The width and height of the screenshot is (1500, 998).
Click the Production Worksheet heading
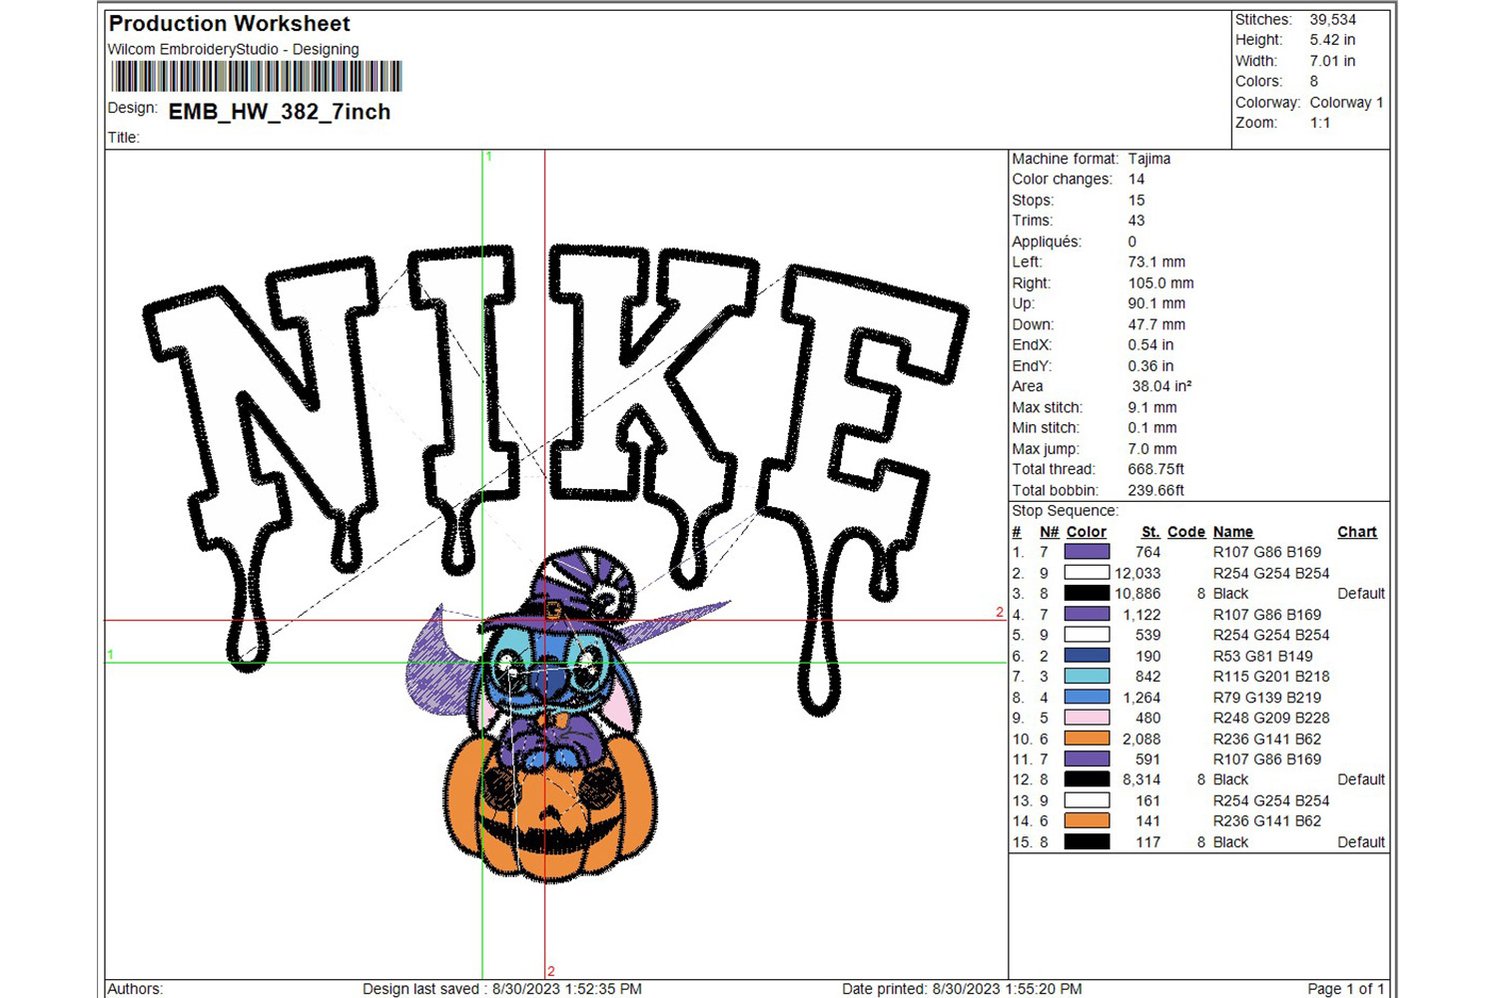point(229,23)
